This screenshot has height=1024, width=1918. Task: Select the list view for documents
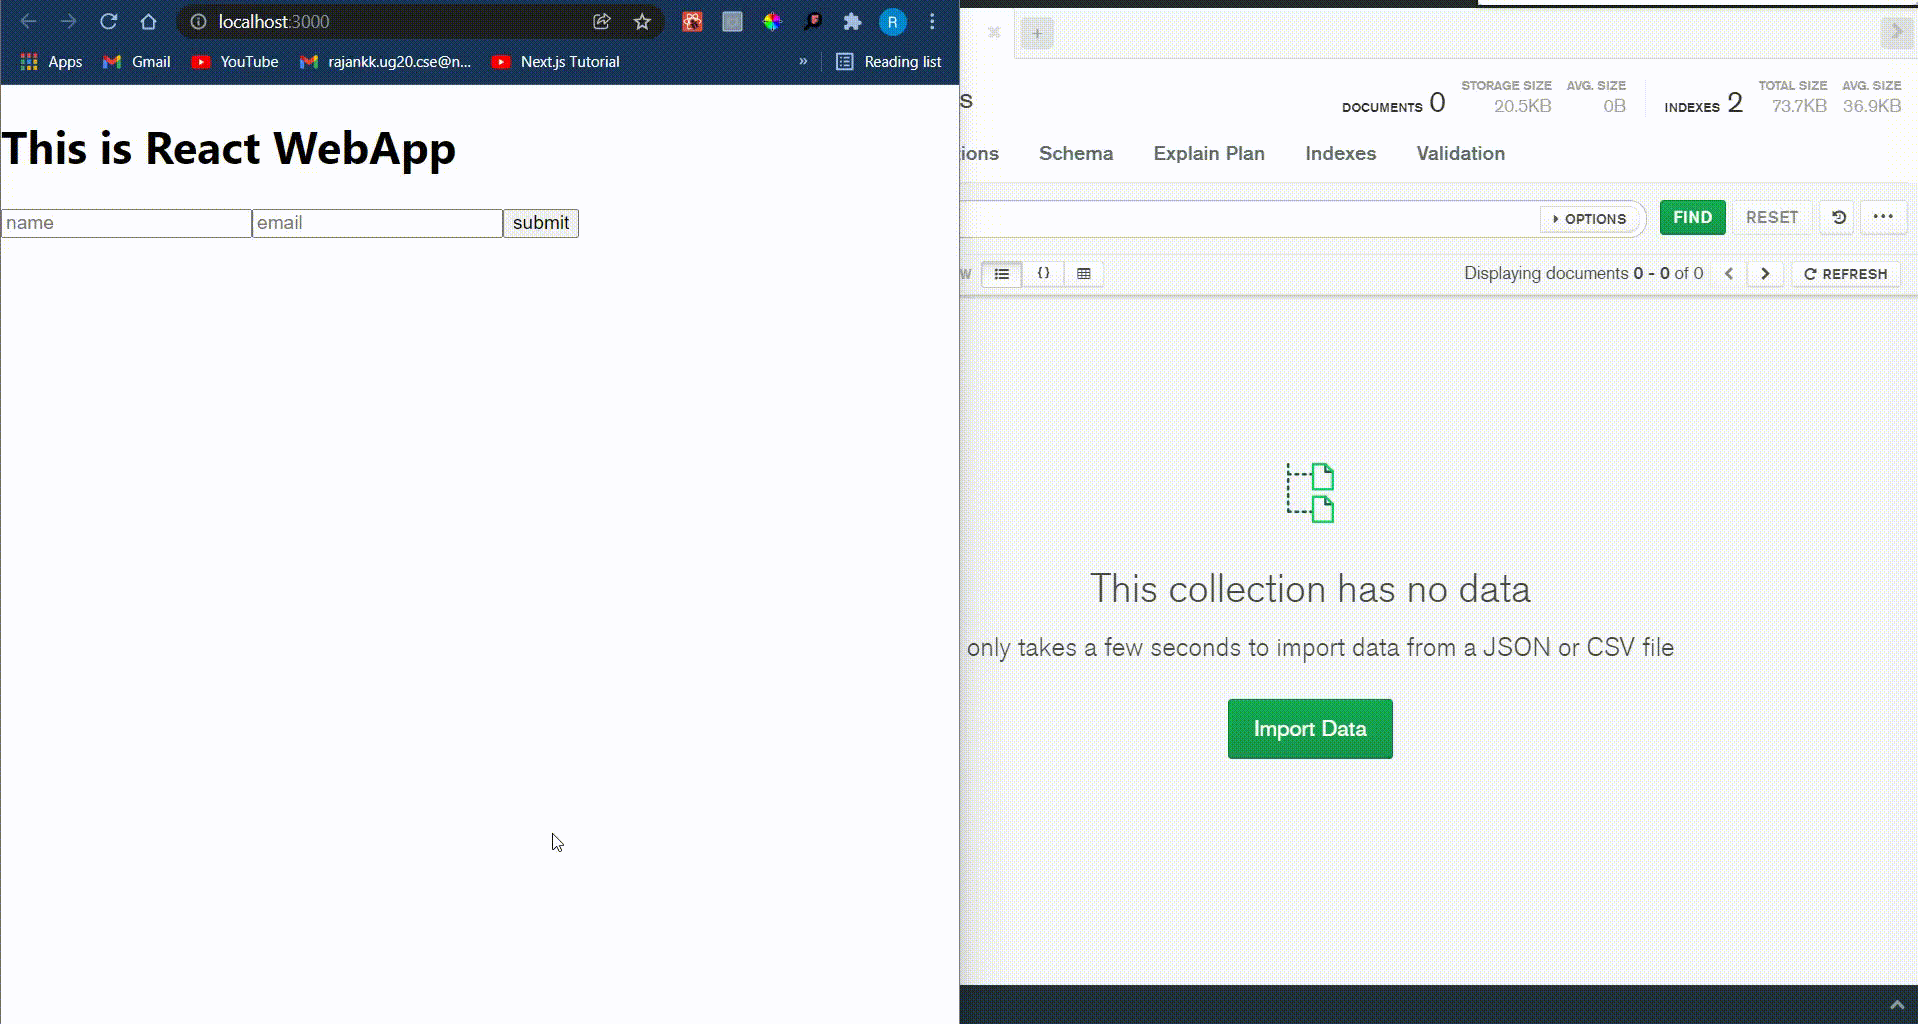(x=1001, y=273)
